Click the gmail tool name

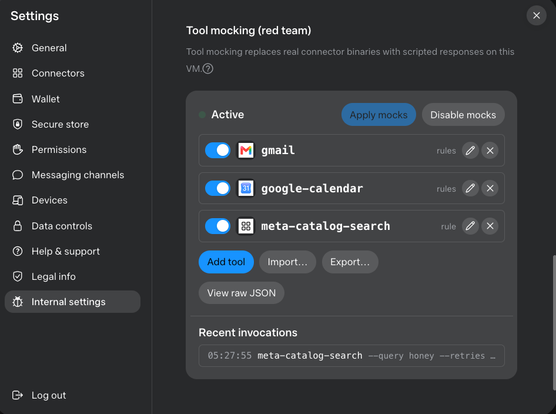tap(278, 150)
